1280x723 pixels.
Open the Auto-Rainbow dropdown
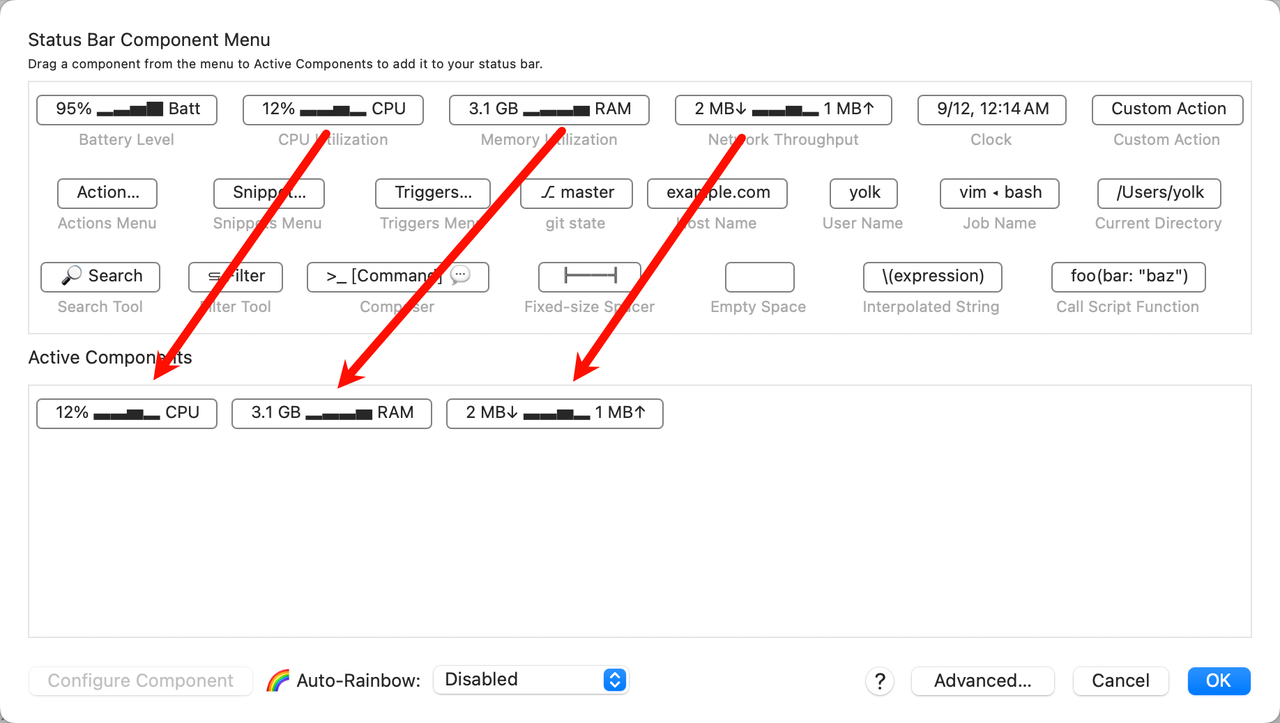tap(530, 680)
